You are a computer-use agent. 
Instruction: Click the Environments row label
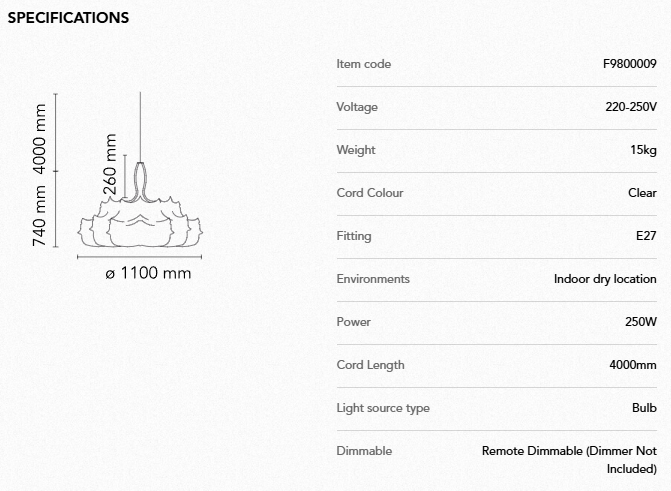[373, 279]
